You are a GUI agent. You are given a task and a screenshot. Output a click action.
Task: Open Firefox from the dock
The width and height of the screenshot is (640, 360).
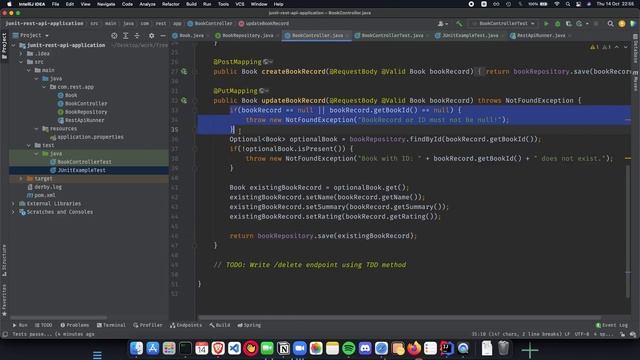point(414,348)
